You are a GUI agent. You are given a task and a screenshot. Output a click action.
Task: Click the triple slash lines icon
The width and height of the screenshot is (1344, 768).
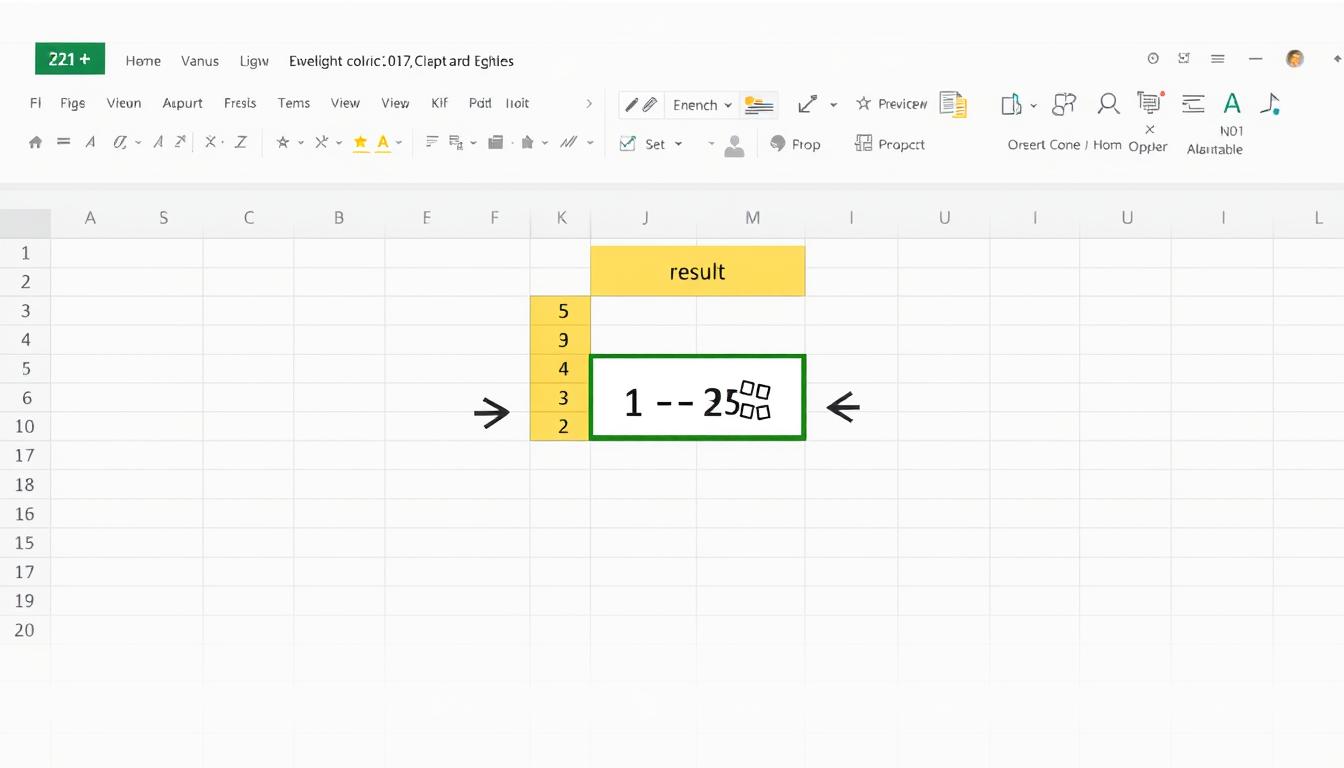coord(569,143)
